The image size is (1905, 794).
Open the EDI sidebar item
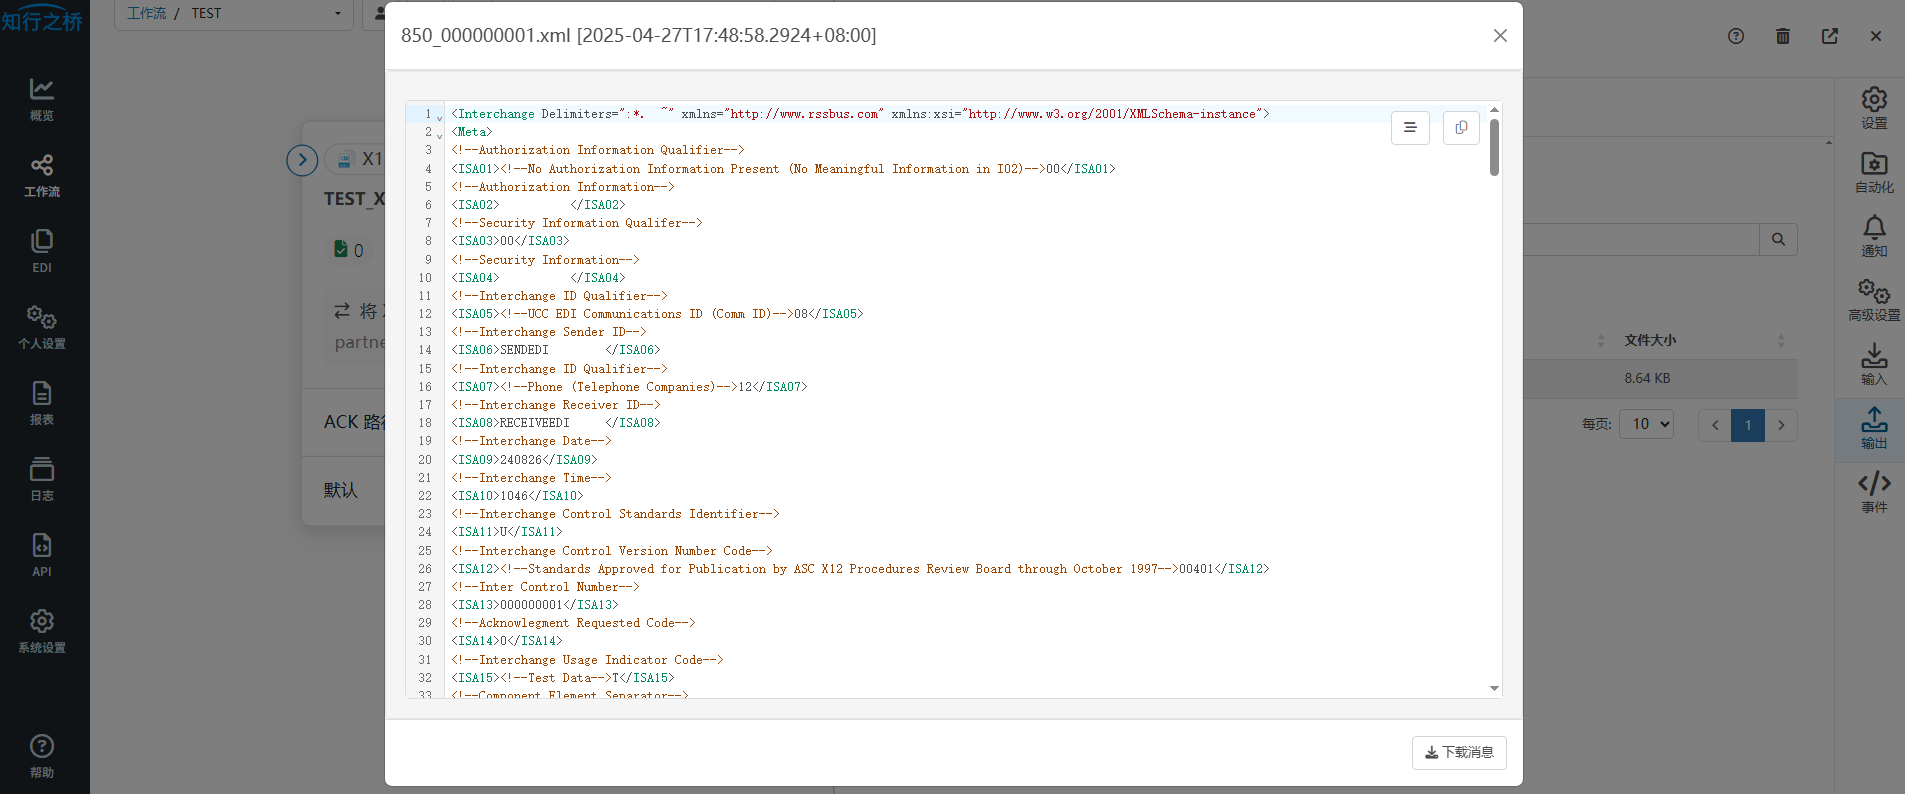[42, 252]
